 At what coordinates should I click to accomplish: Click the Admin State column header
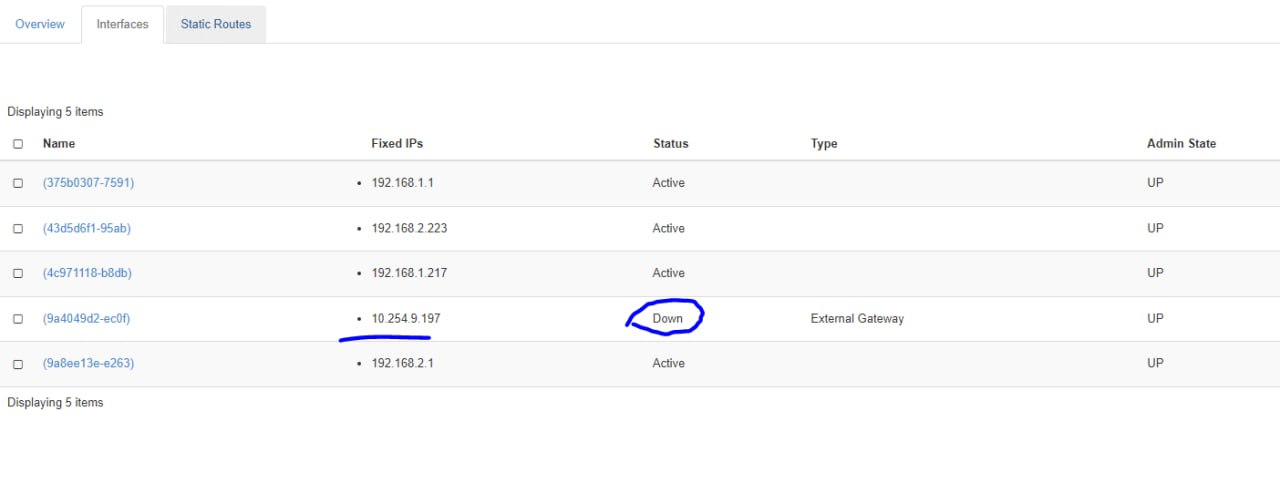point(1181,144)
